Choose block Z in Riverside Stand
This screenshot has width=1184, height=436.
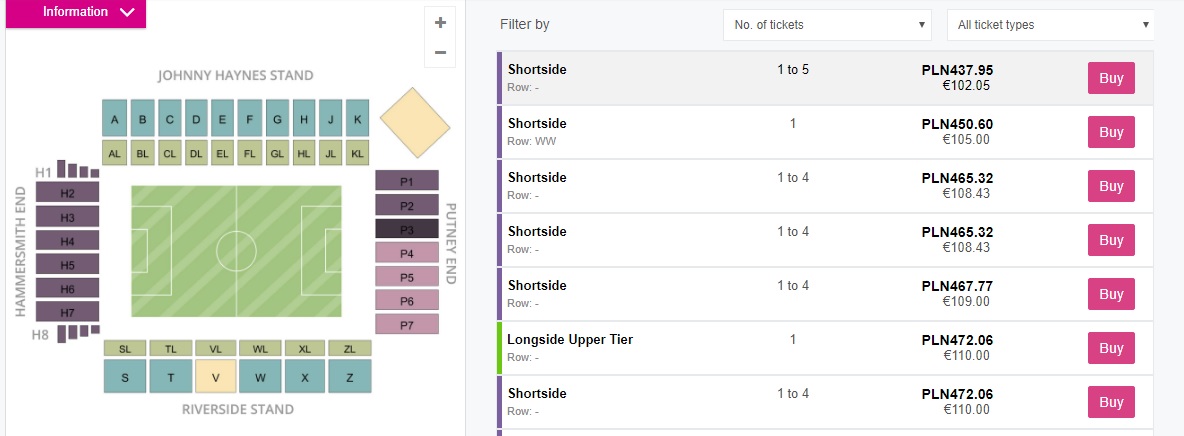click(349, 377)
